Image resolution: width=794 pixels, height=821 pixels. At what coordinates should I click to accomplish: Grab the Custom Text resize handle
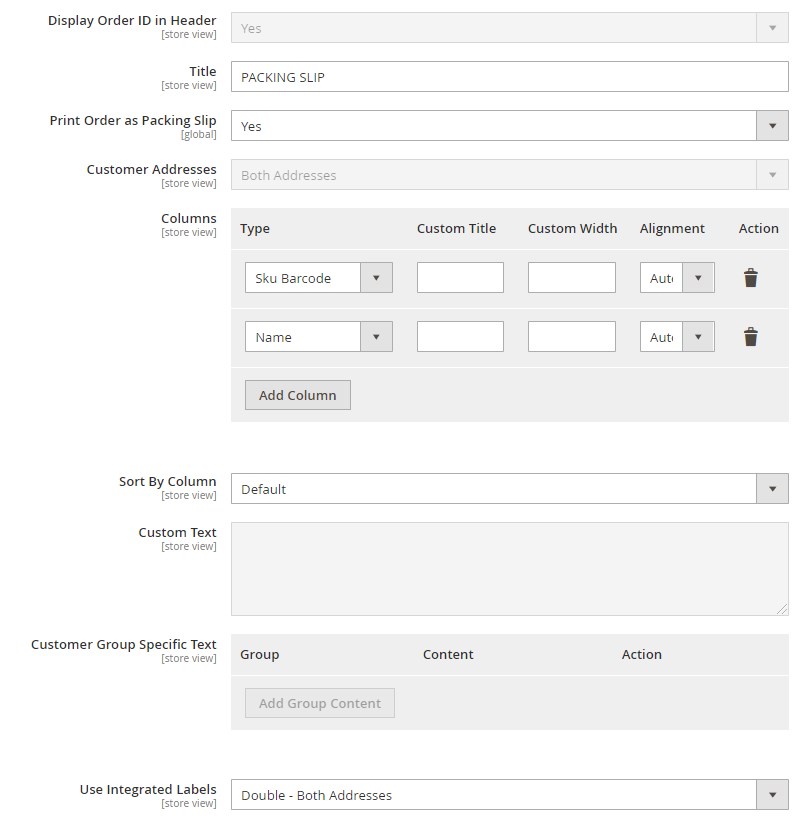coord(782,609)
